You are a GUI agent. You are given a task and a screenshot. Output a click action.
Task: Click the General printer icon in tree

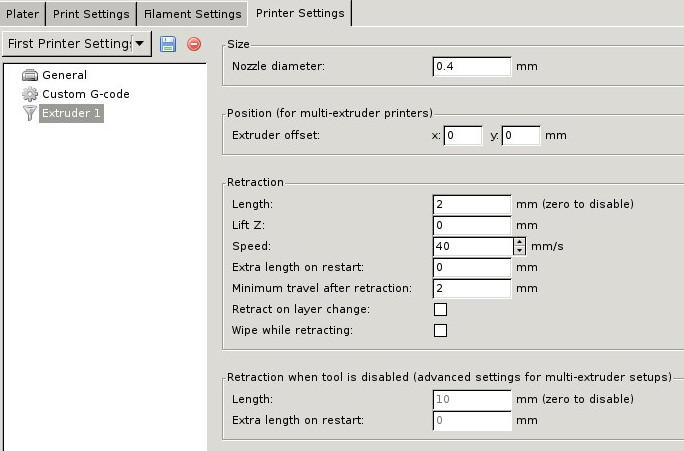29,75
